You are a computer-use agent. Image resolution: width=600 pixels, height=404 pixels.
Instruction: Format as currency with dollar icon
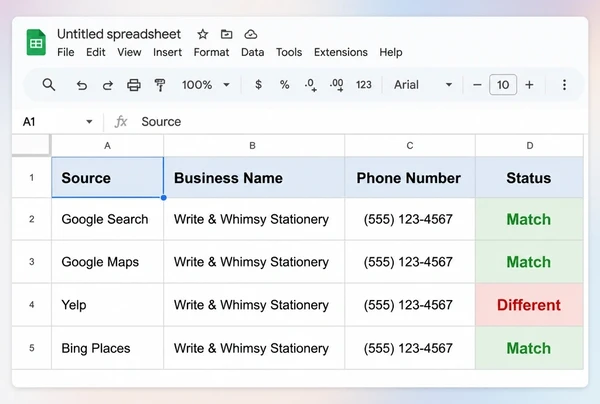259,85
